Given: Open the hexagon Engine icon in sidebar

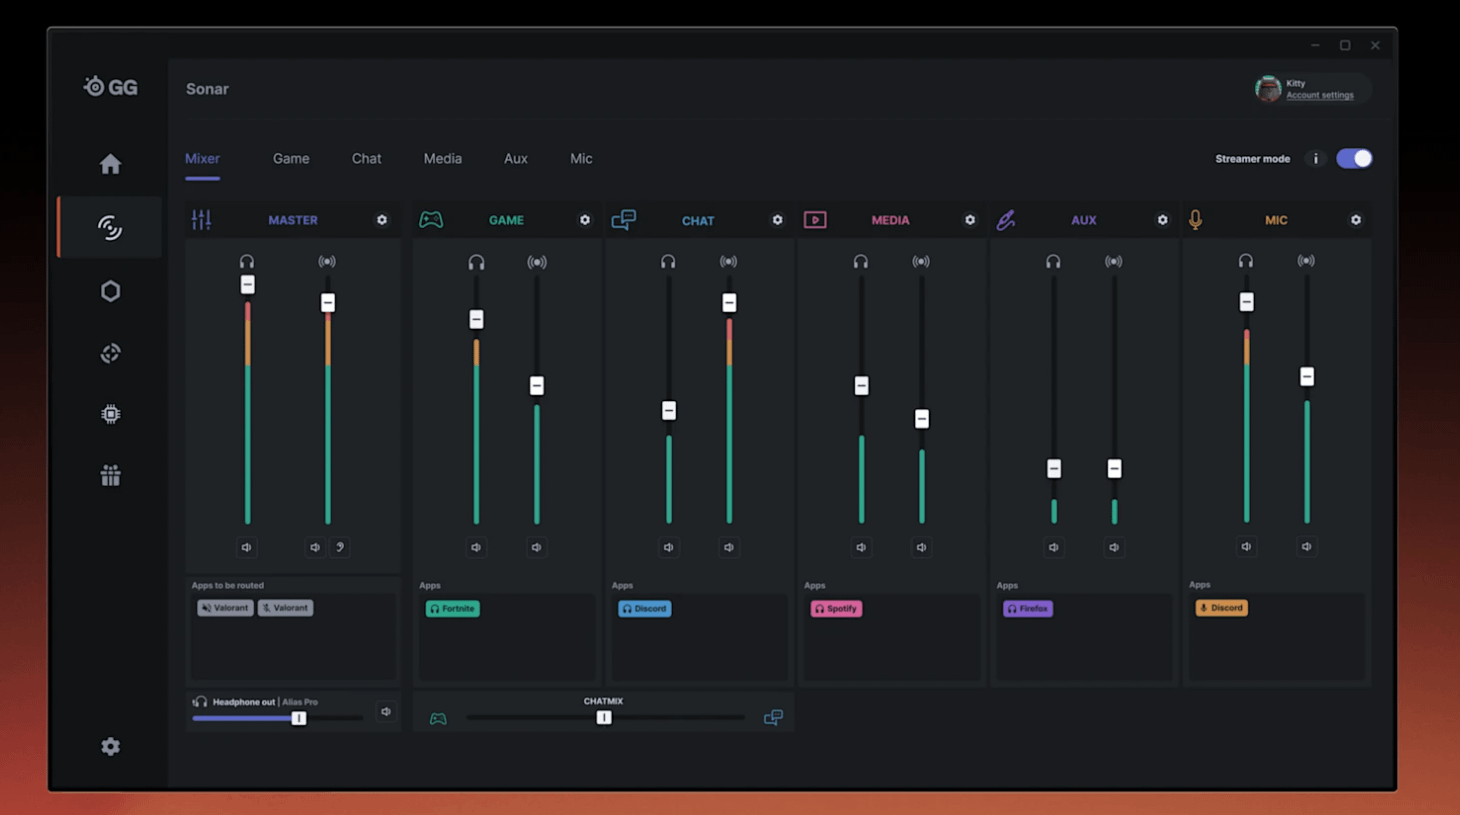Looking at the screenshot, I should point(110,291).
